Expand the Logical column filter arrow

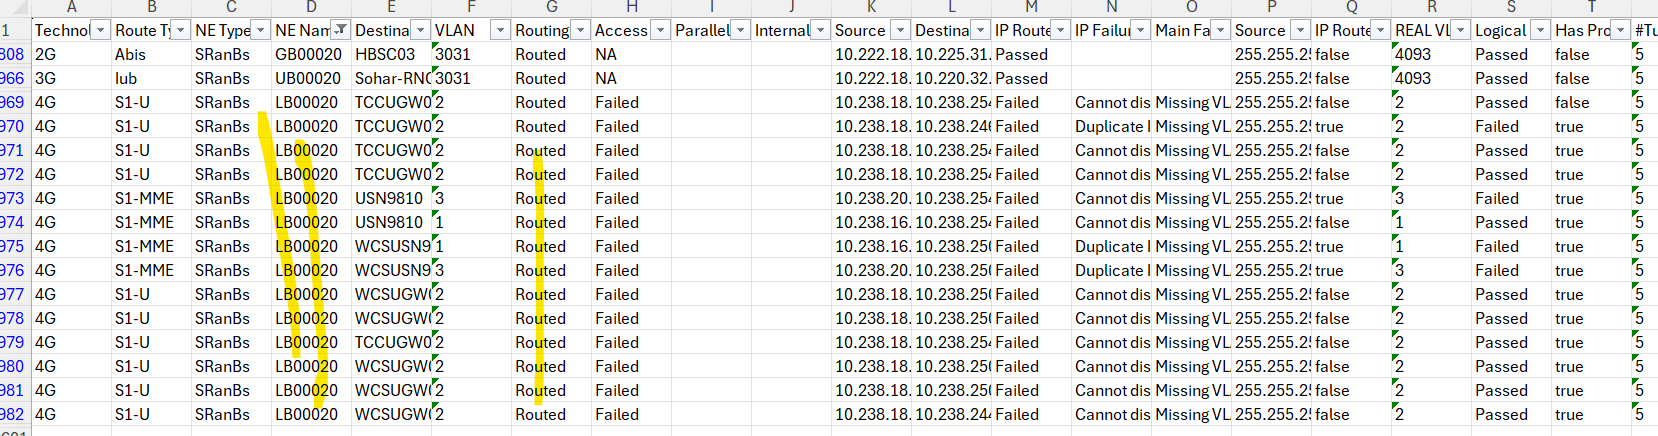pos(1540,30)
